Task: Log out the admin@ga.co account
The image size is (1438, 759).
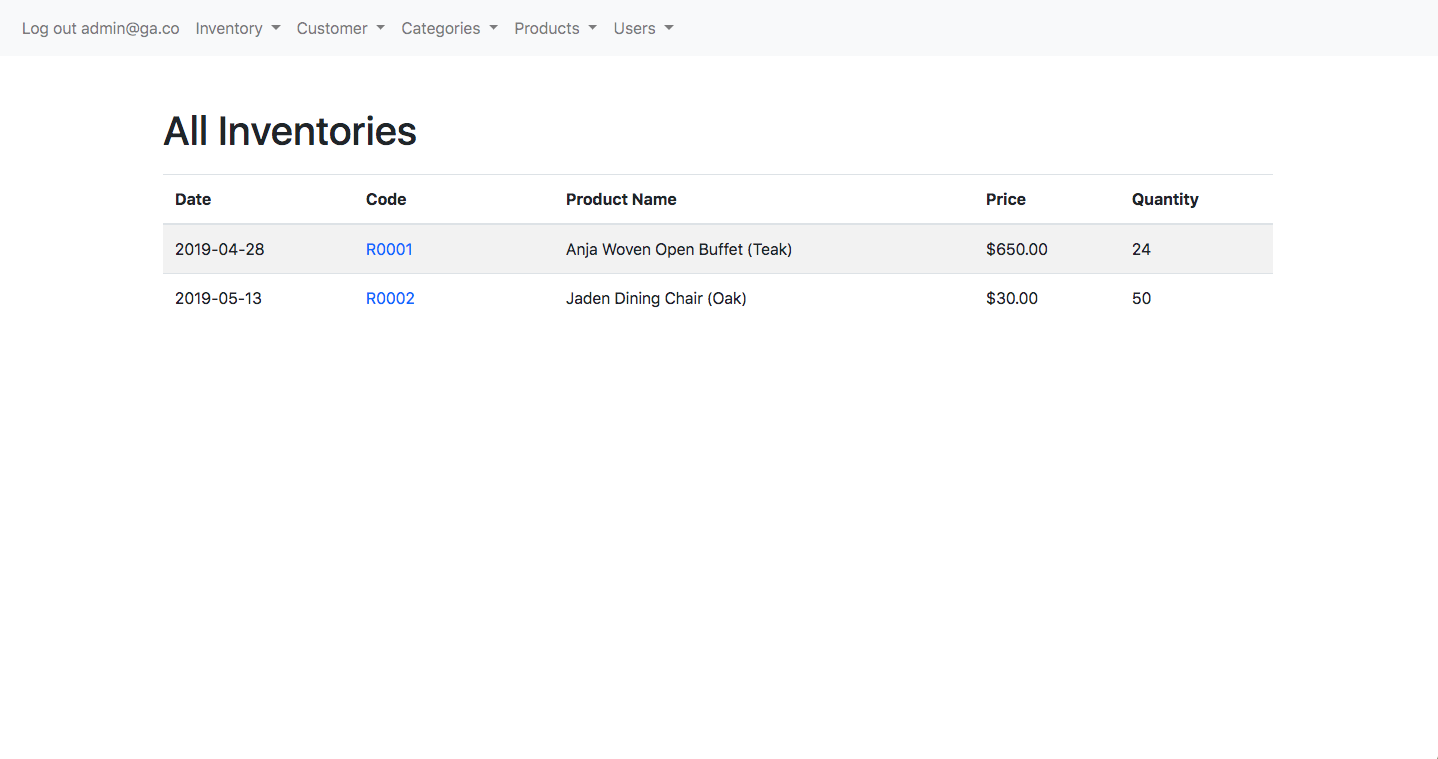Action: click(100, 28)
